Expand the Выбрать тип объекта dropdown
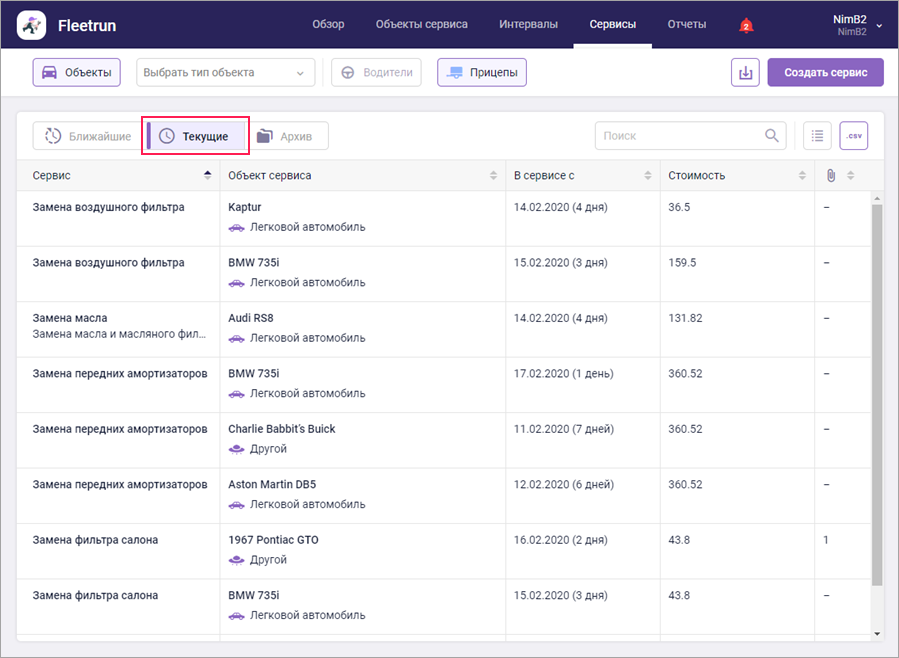Image resolution: width=899 pixels, height=658 pixels. 225,73
